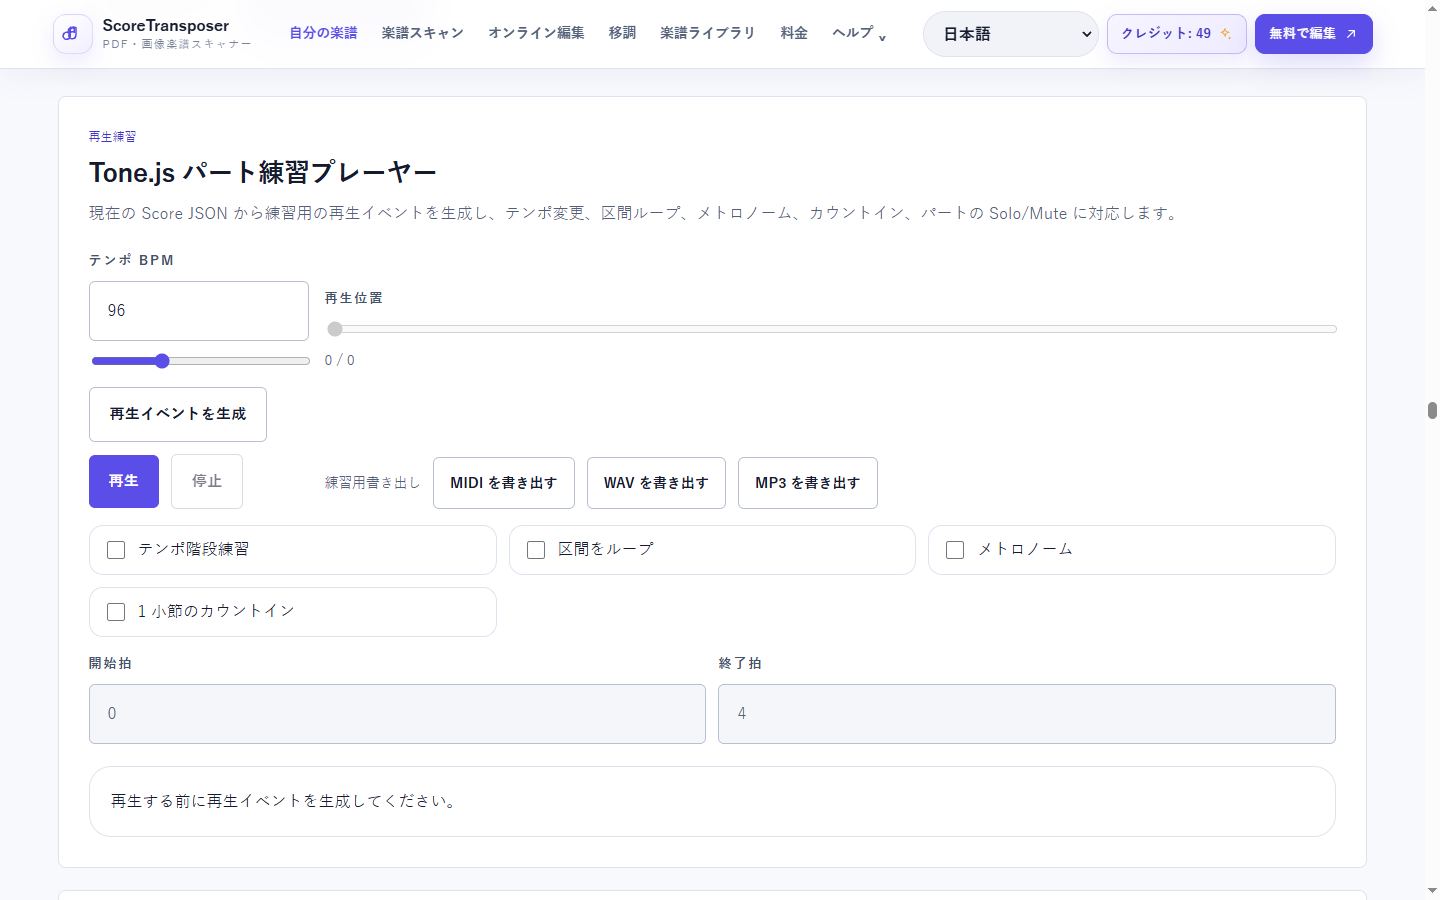Image resolution: width=1440 pixels, height=900 pixels.
Task: Click MP3 を書き出す export button
Action: (x=808, y=483)
